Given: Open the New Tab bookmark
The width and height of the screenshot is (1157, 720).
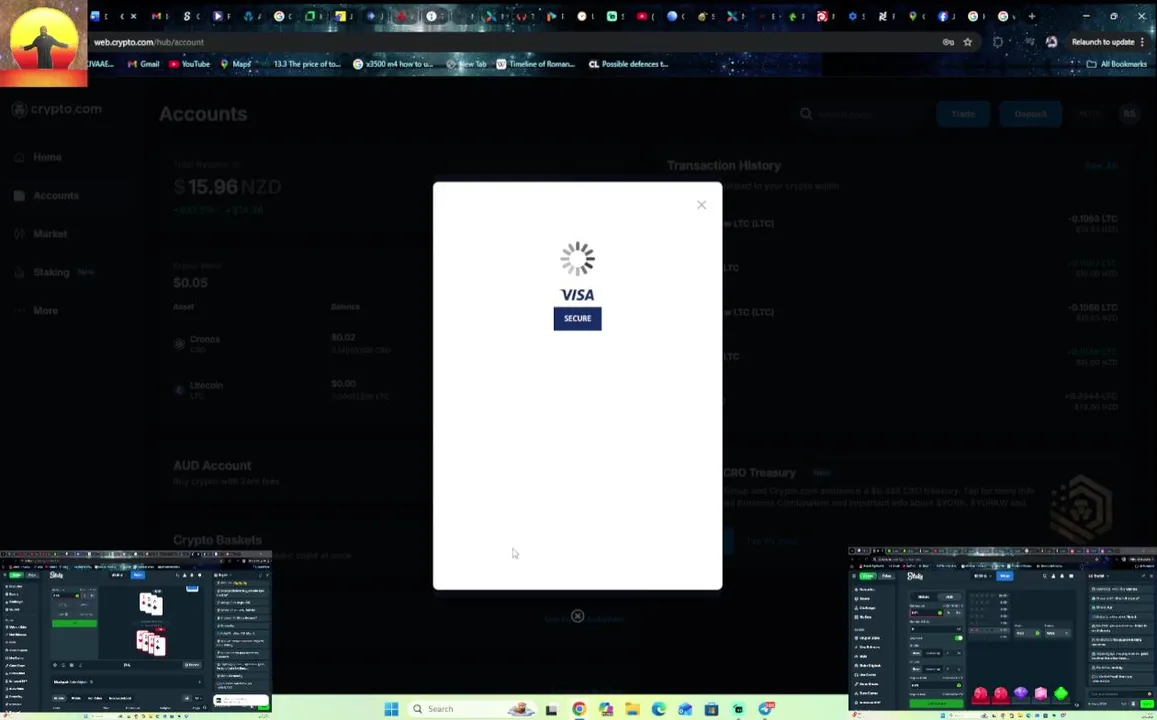Looking at the screenshot, I should pos(466,64).
